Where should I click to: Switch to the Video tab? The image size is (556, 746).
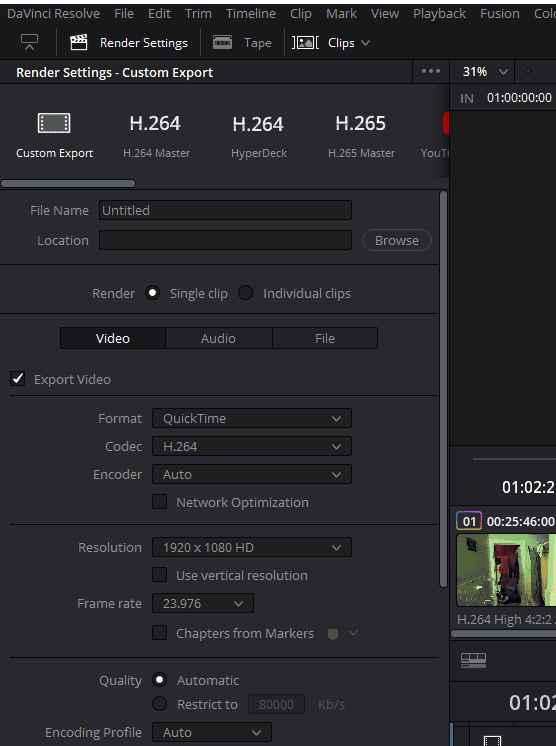pyautogui.click(x=113, y=338)
